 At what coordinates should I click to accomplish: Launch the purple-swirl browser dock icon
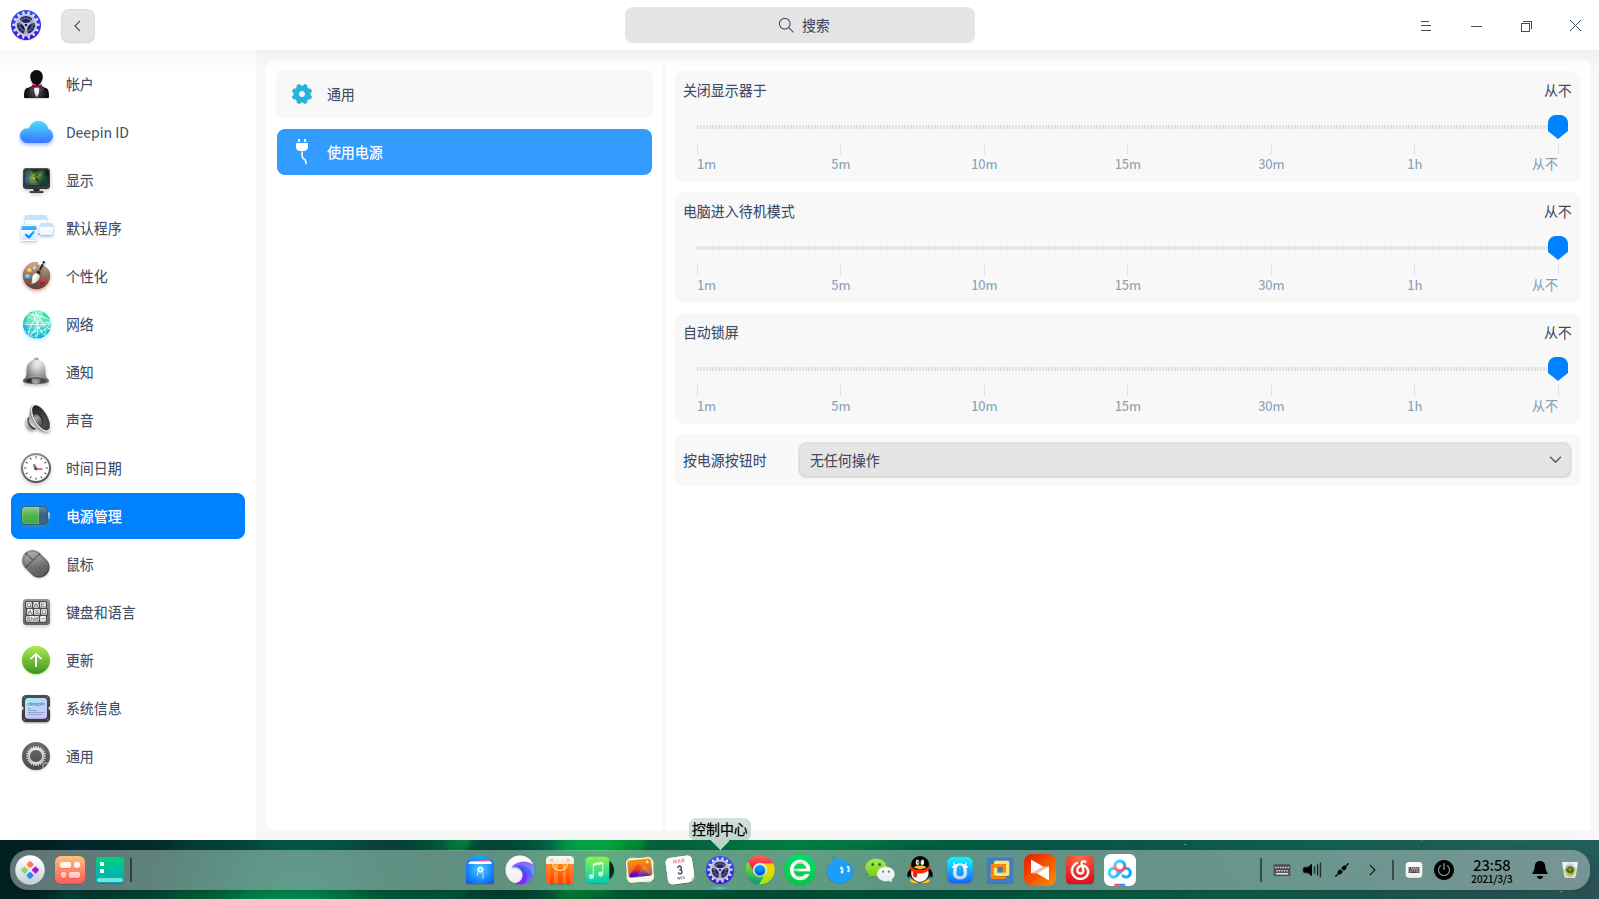pyautogui.click(x=520, y=870)
